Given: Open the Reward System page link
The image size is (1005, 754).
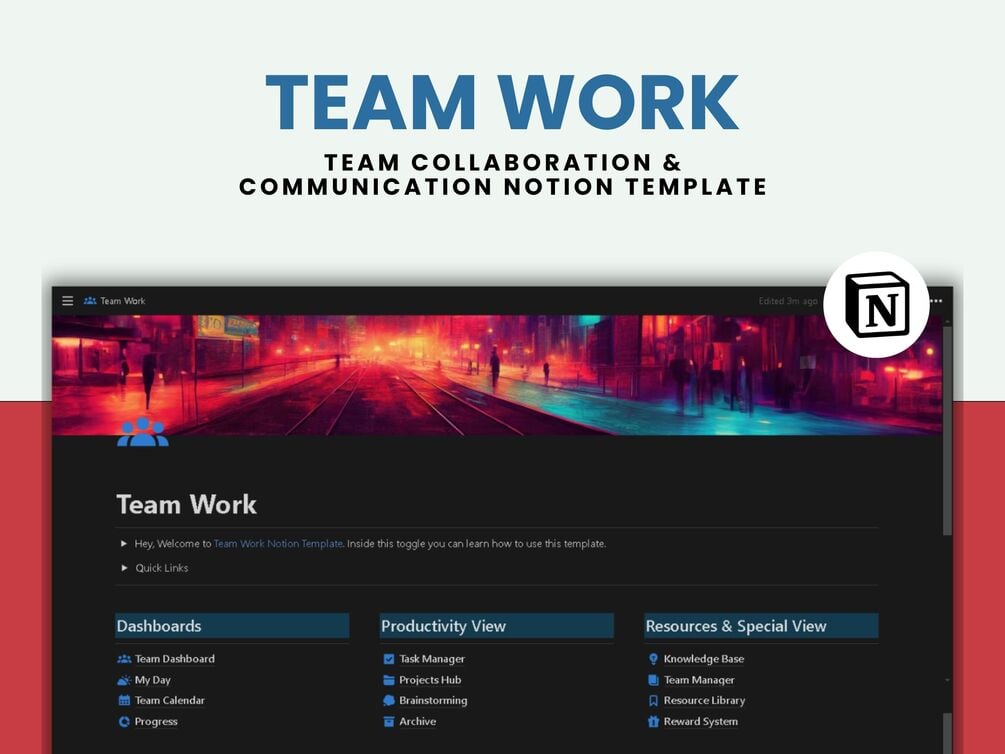Looking at the screenshot, I should point(701,721).
